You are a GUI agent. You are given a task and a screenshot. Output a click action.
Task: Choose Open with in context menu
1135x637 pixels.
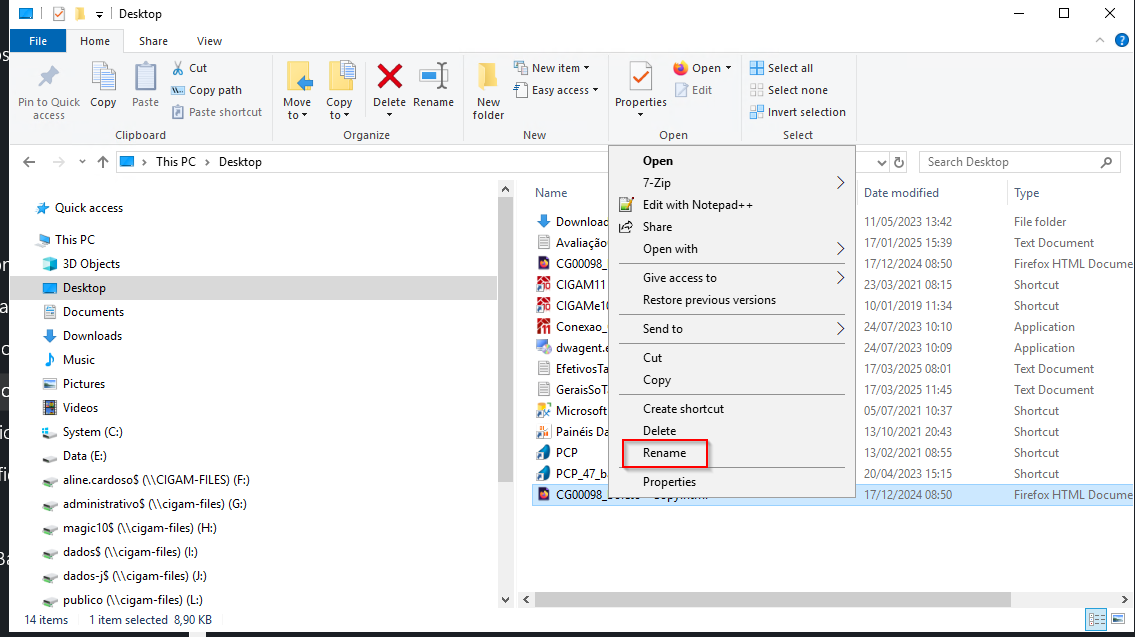pos(732,249)
